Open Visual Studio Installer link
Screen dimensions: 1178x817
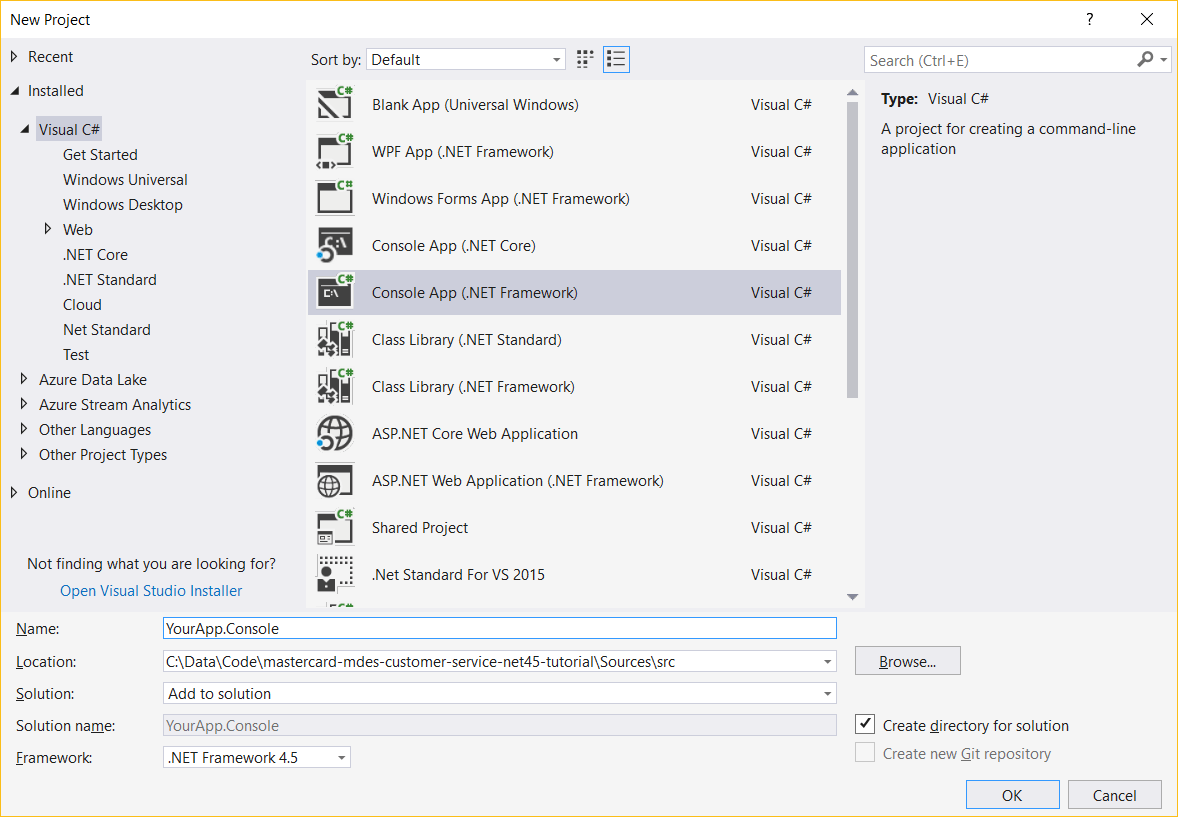pos(151,591)
